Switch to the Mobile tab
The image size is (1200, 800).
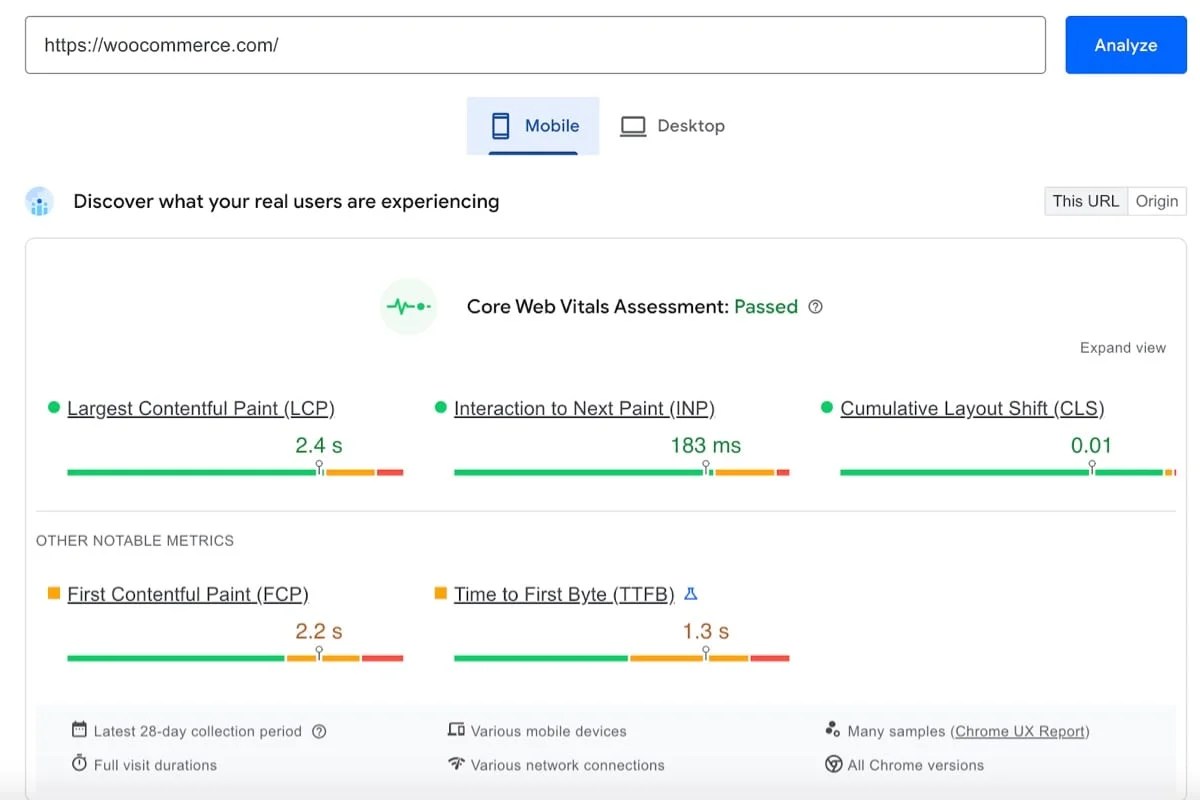tap(531, 125)
